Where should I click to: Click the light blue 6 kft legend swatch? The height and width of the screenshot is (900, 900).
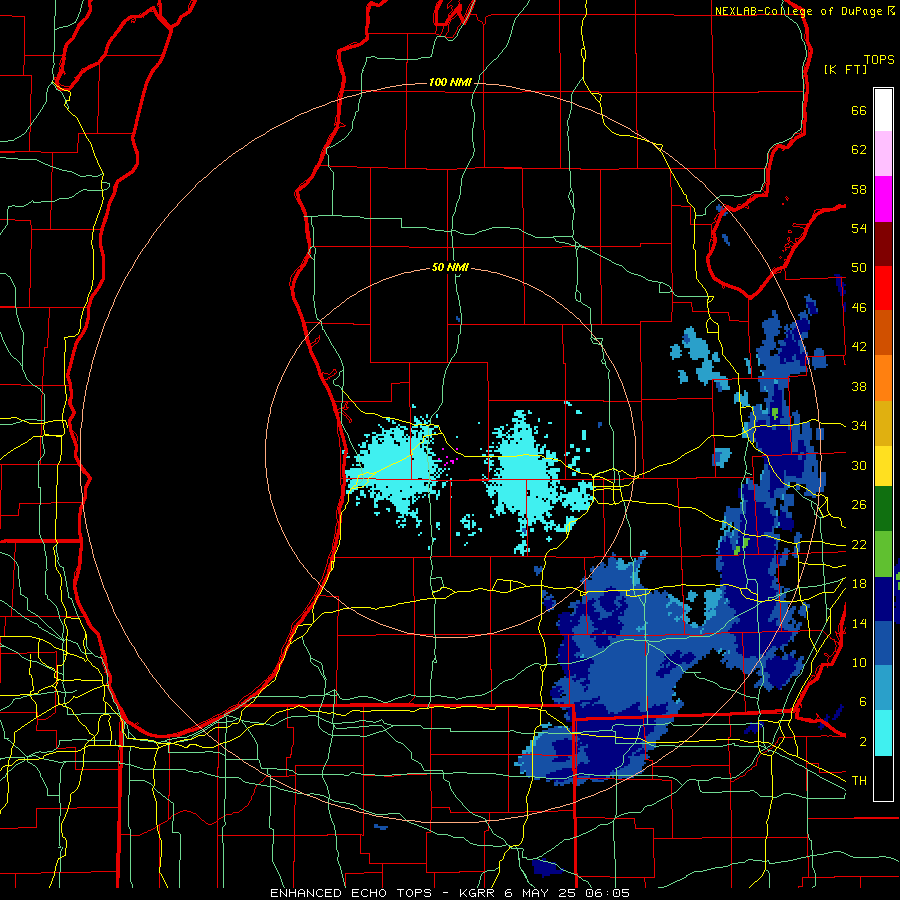[x=883, y=688]
